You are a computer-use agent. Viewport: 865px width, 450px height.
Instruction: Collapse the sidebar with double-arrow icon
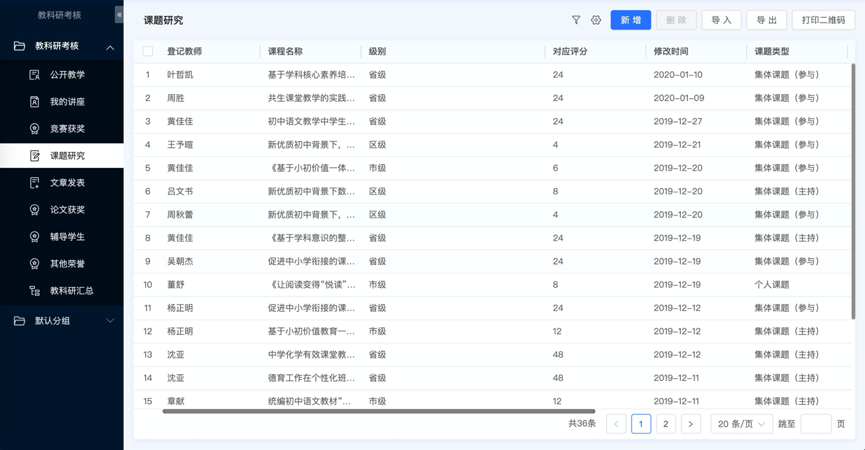(x=119, y=15)
